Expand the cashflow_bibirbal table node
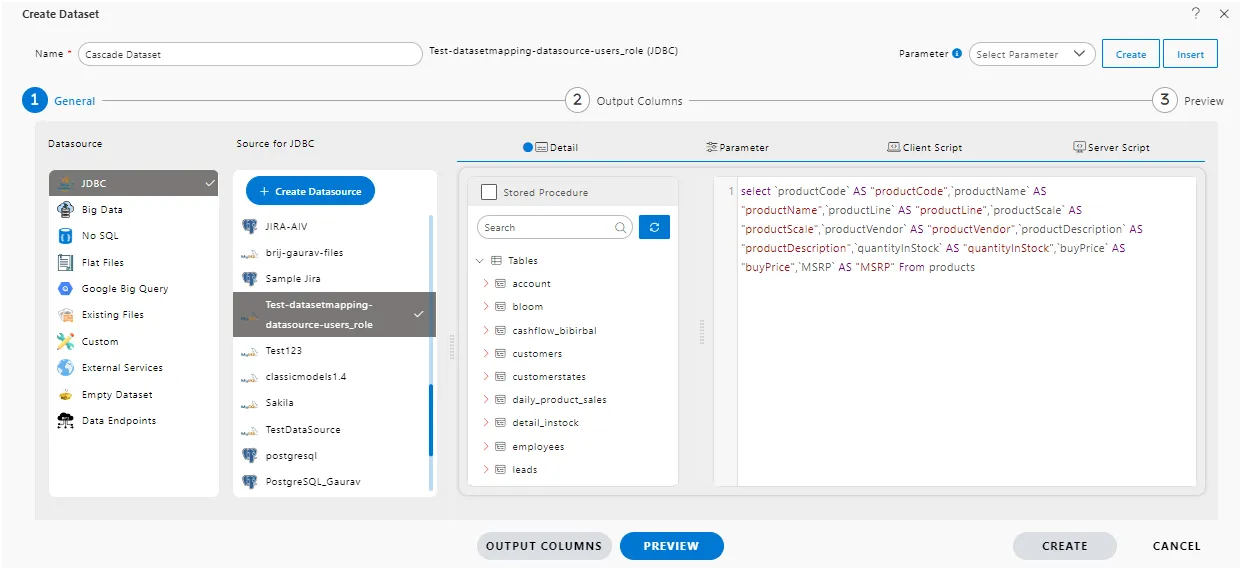 pyautogui.click(x=487, y=330)
